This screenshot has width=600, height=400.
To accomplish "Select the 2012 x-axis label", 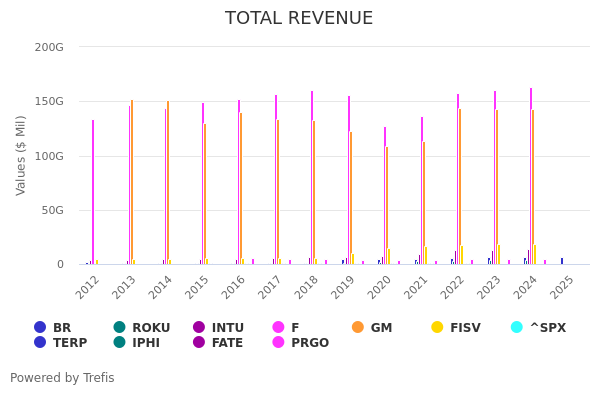I will [88, 287].
